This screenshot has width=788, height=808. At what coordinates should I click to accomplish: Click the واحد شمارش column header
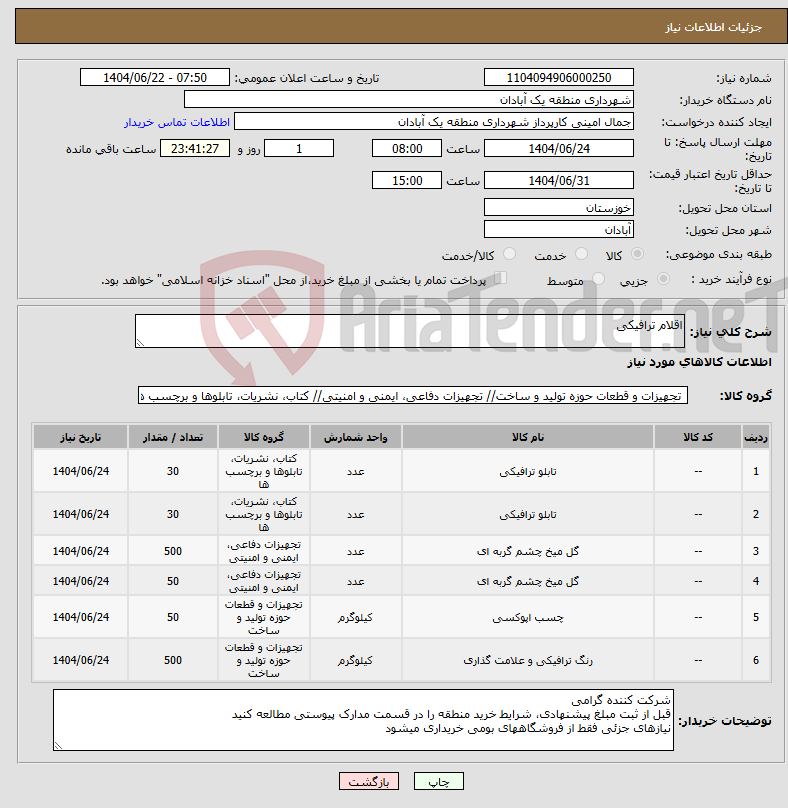[356, 437]
